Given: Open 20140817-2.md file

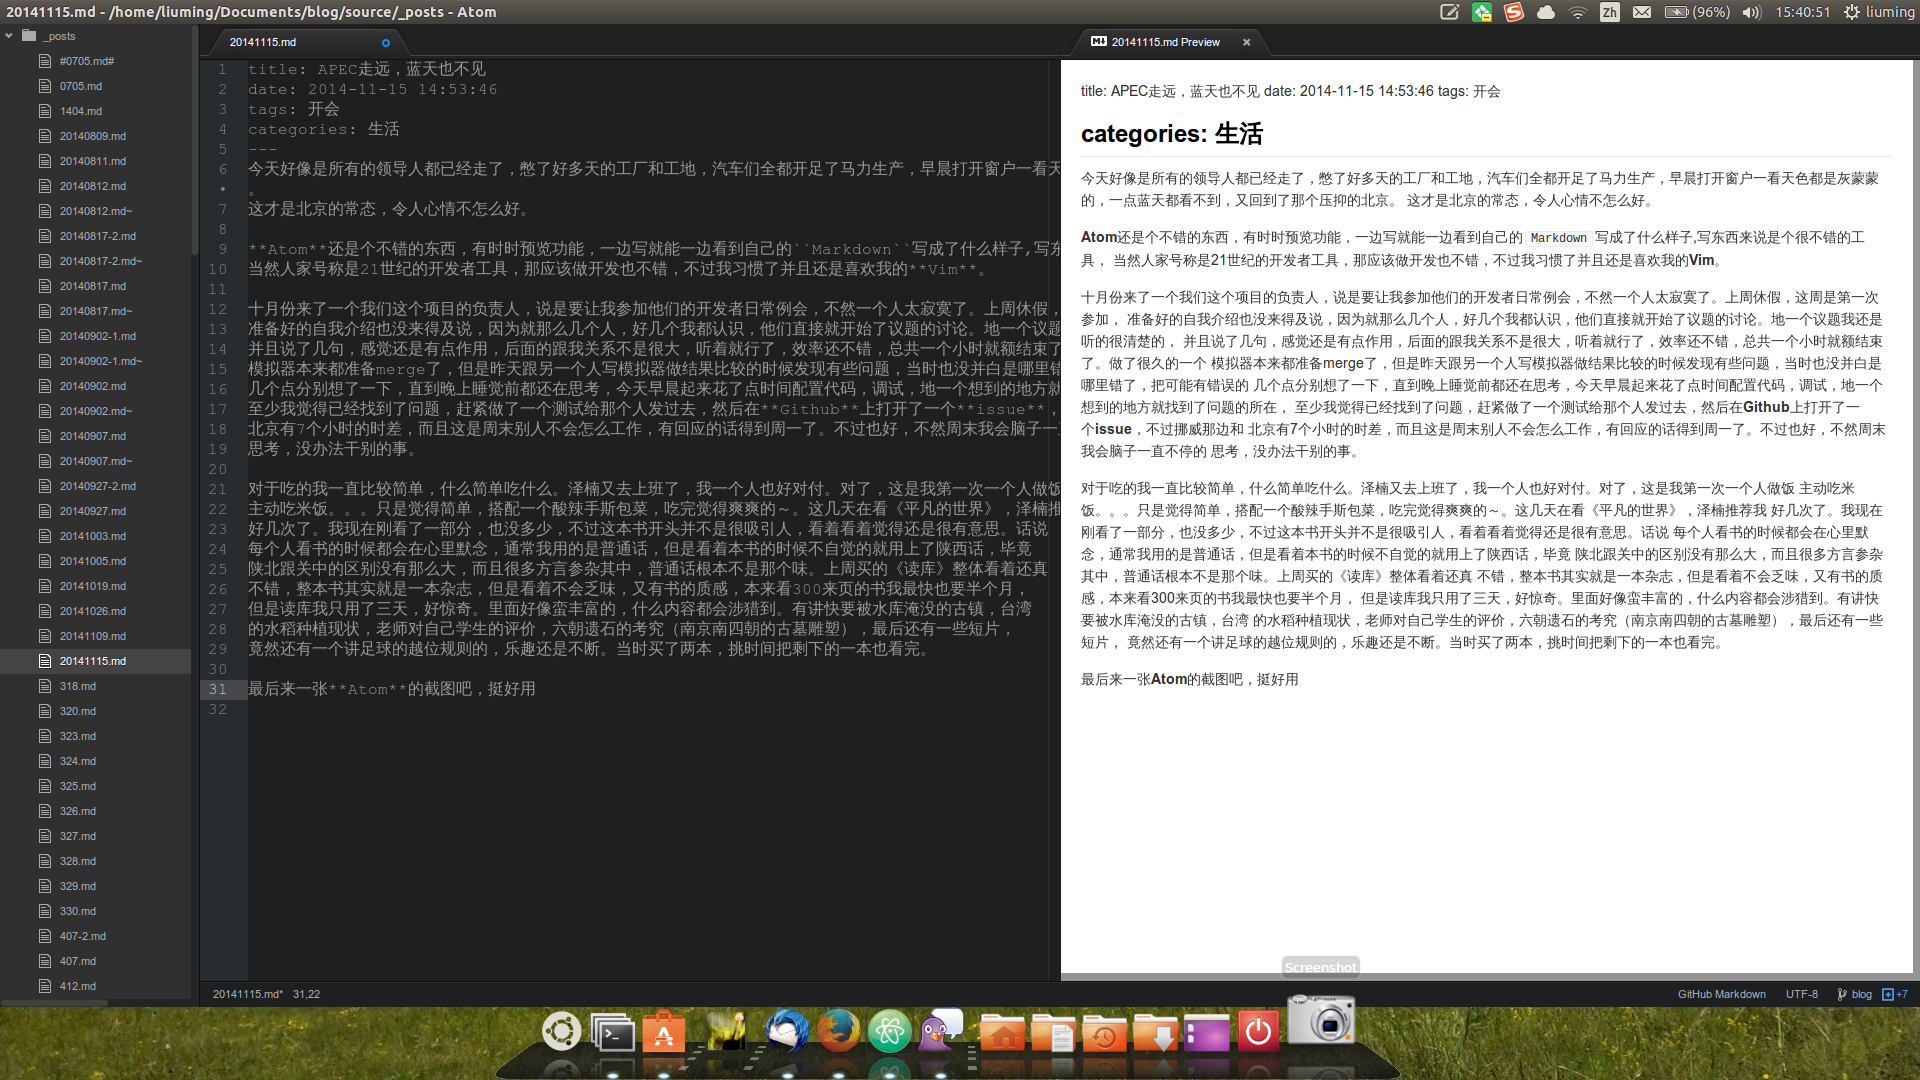Looking at the screenshot, I should [97, 236].
